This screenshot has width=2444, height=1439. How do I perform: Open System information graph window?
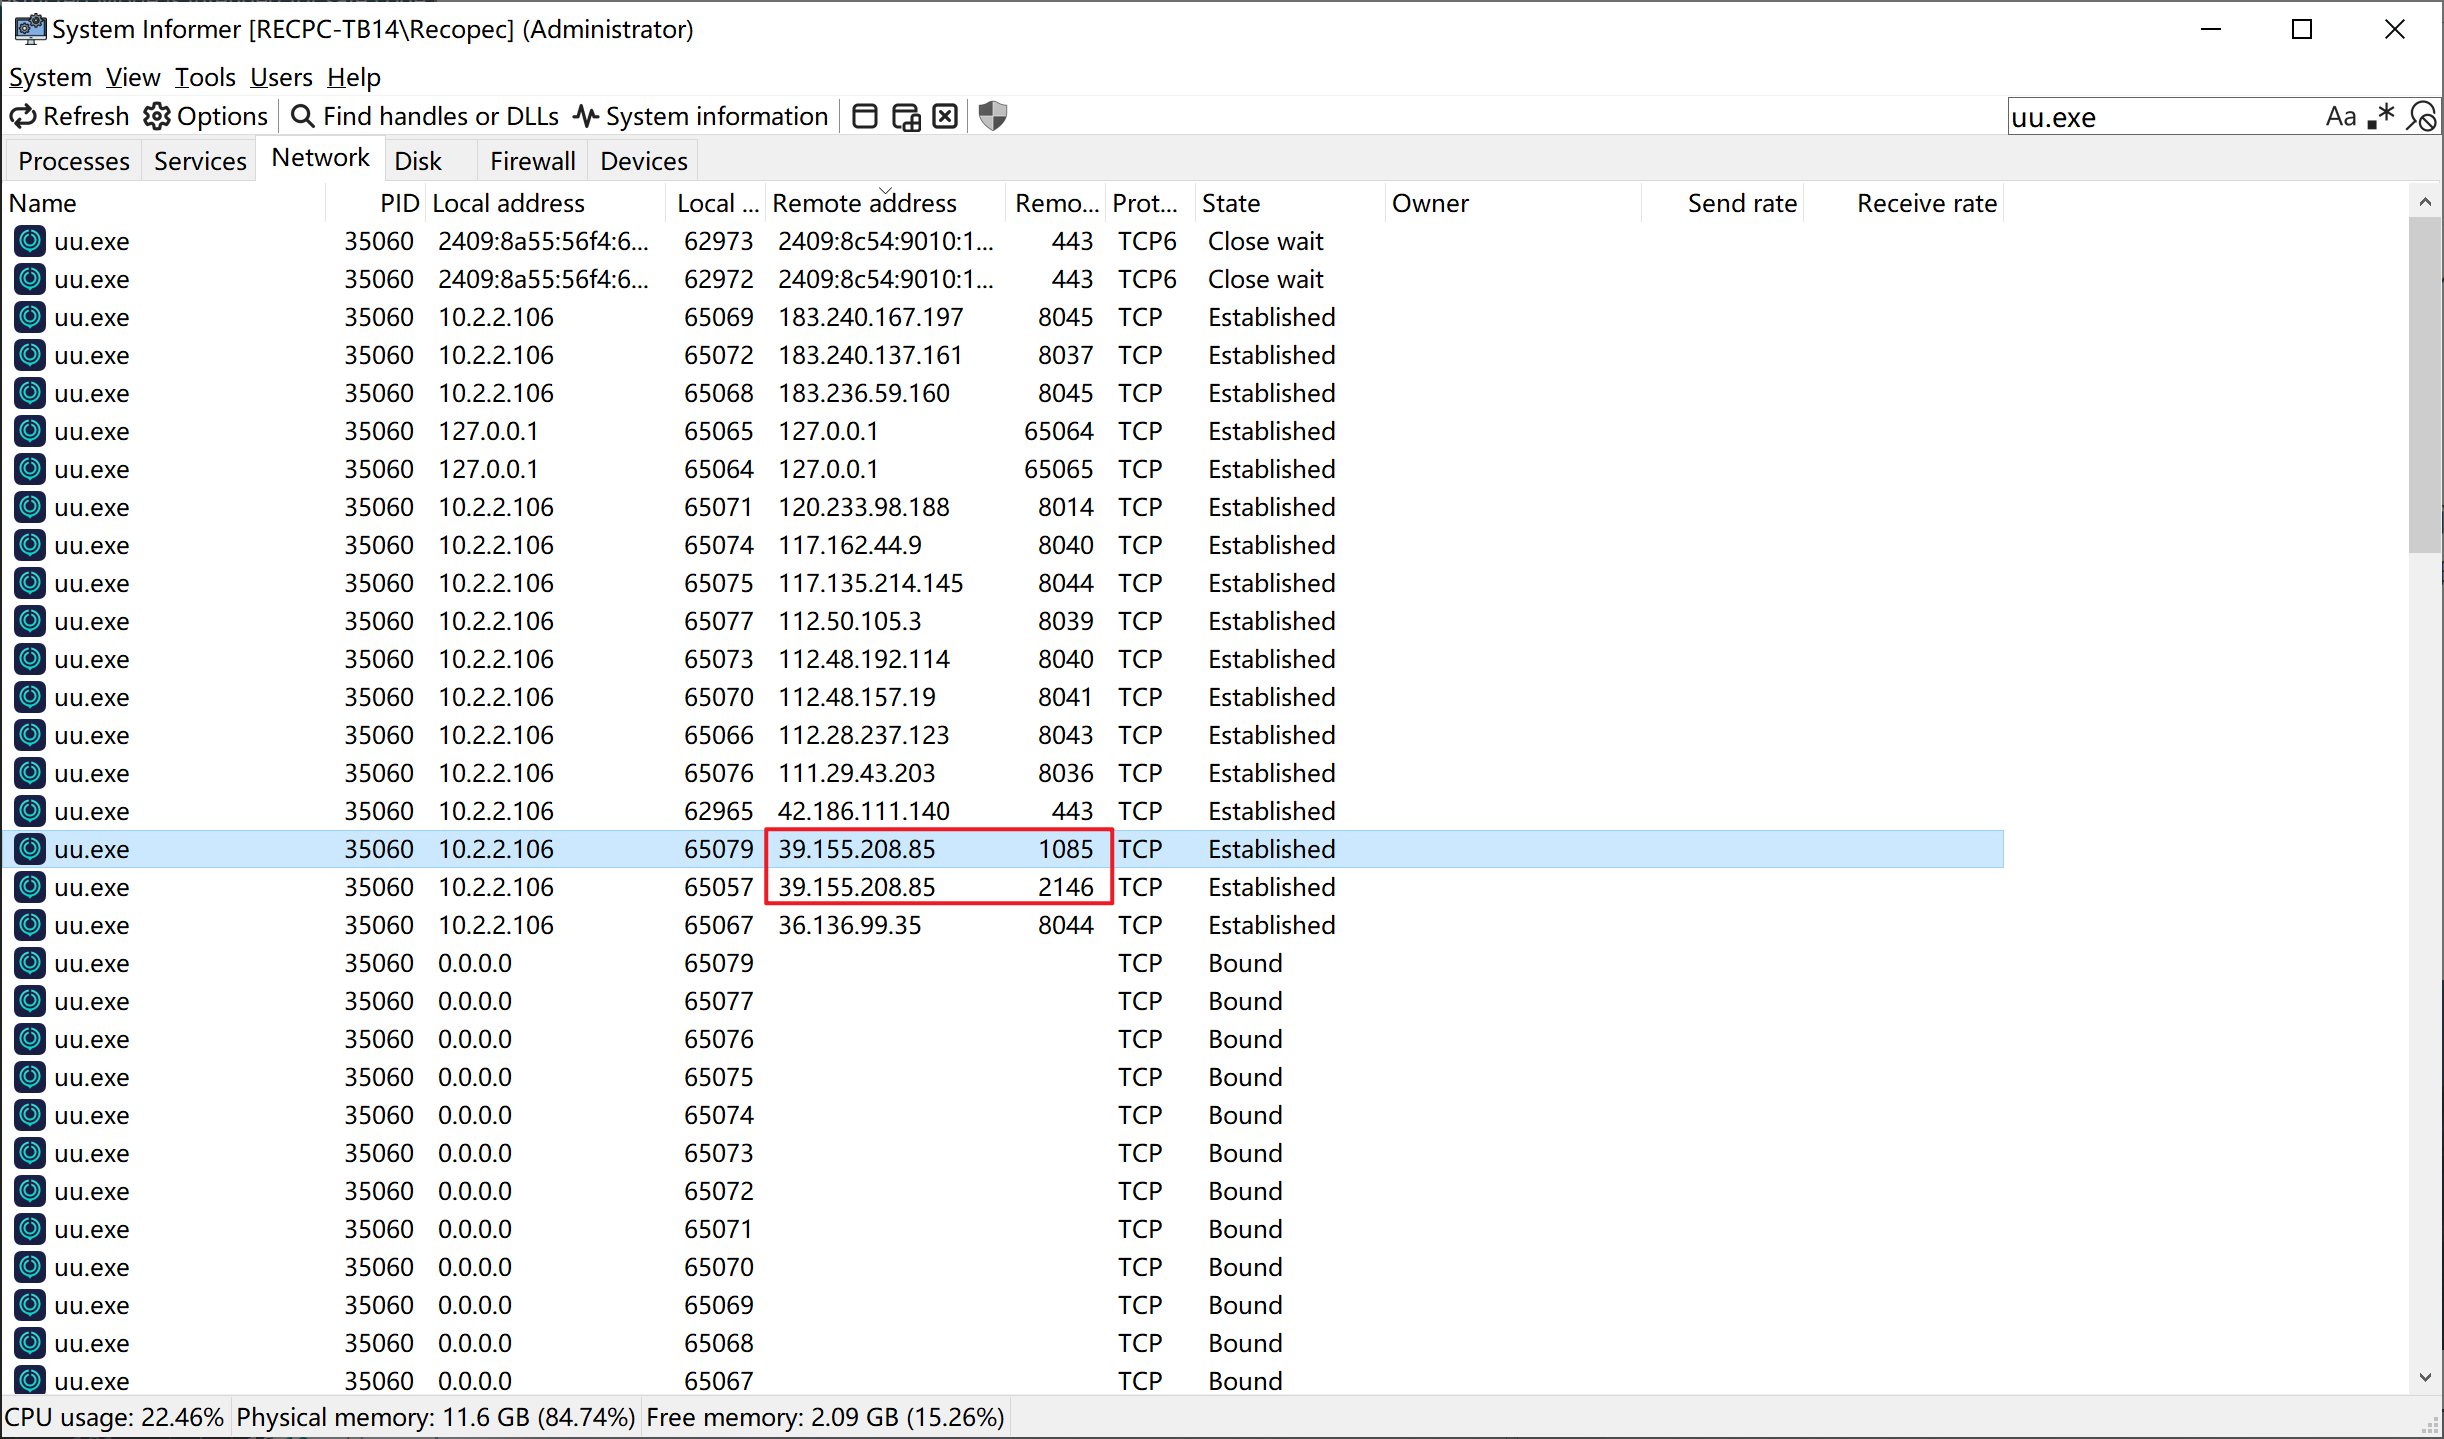point(701,116)
